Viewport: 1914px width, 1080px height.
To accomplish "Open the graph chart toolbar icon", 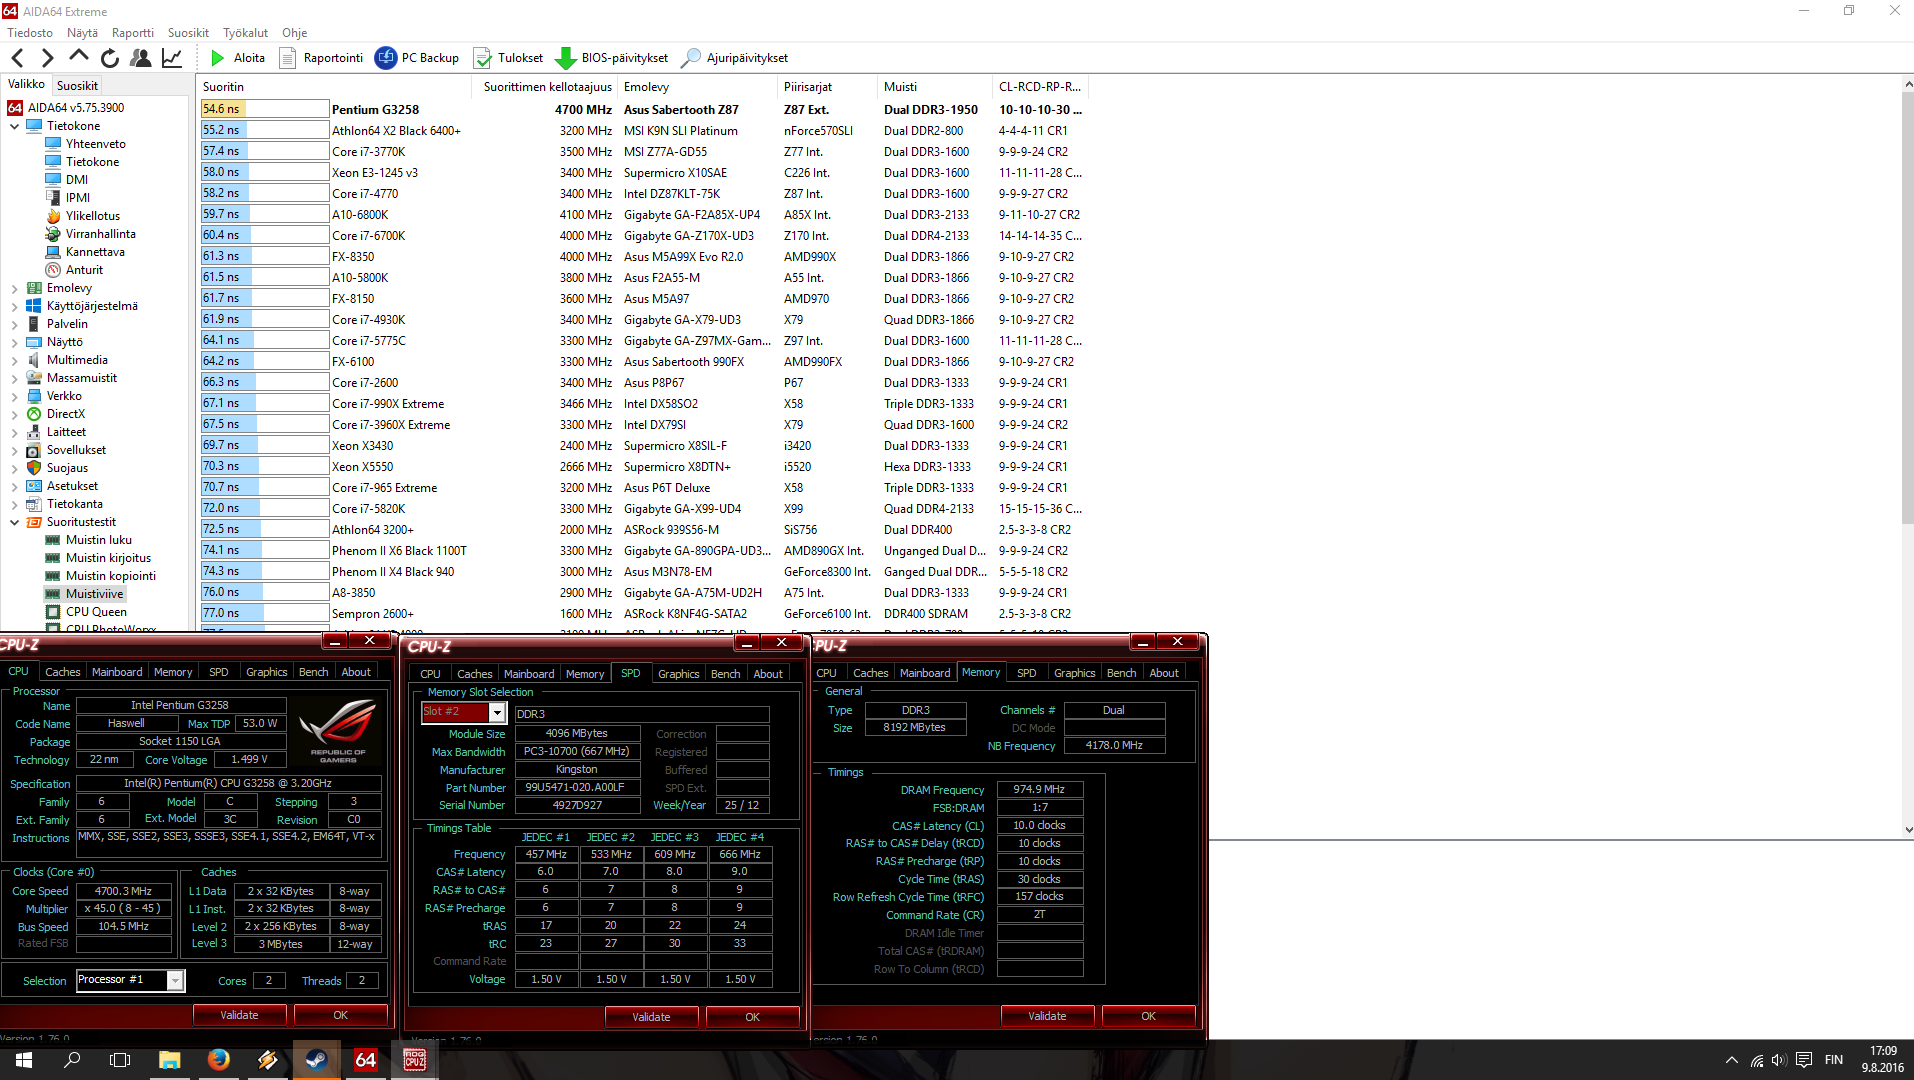I will tap(172, 58).
